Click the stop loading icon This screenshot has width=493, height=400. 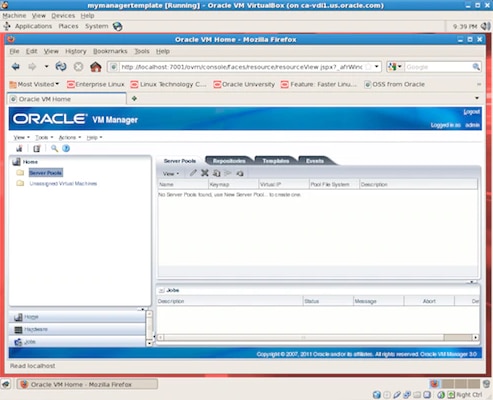(x=78, y=67)
